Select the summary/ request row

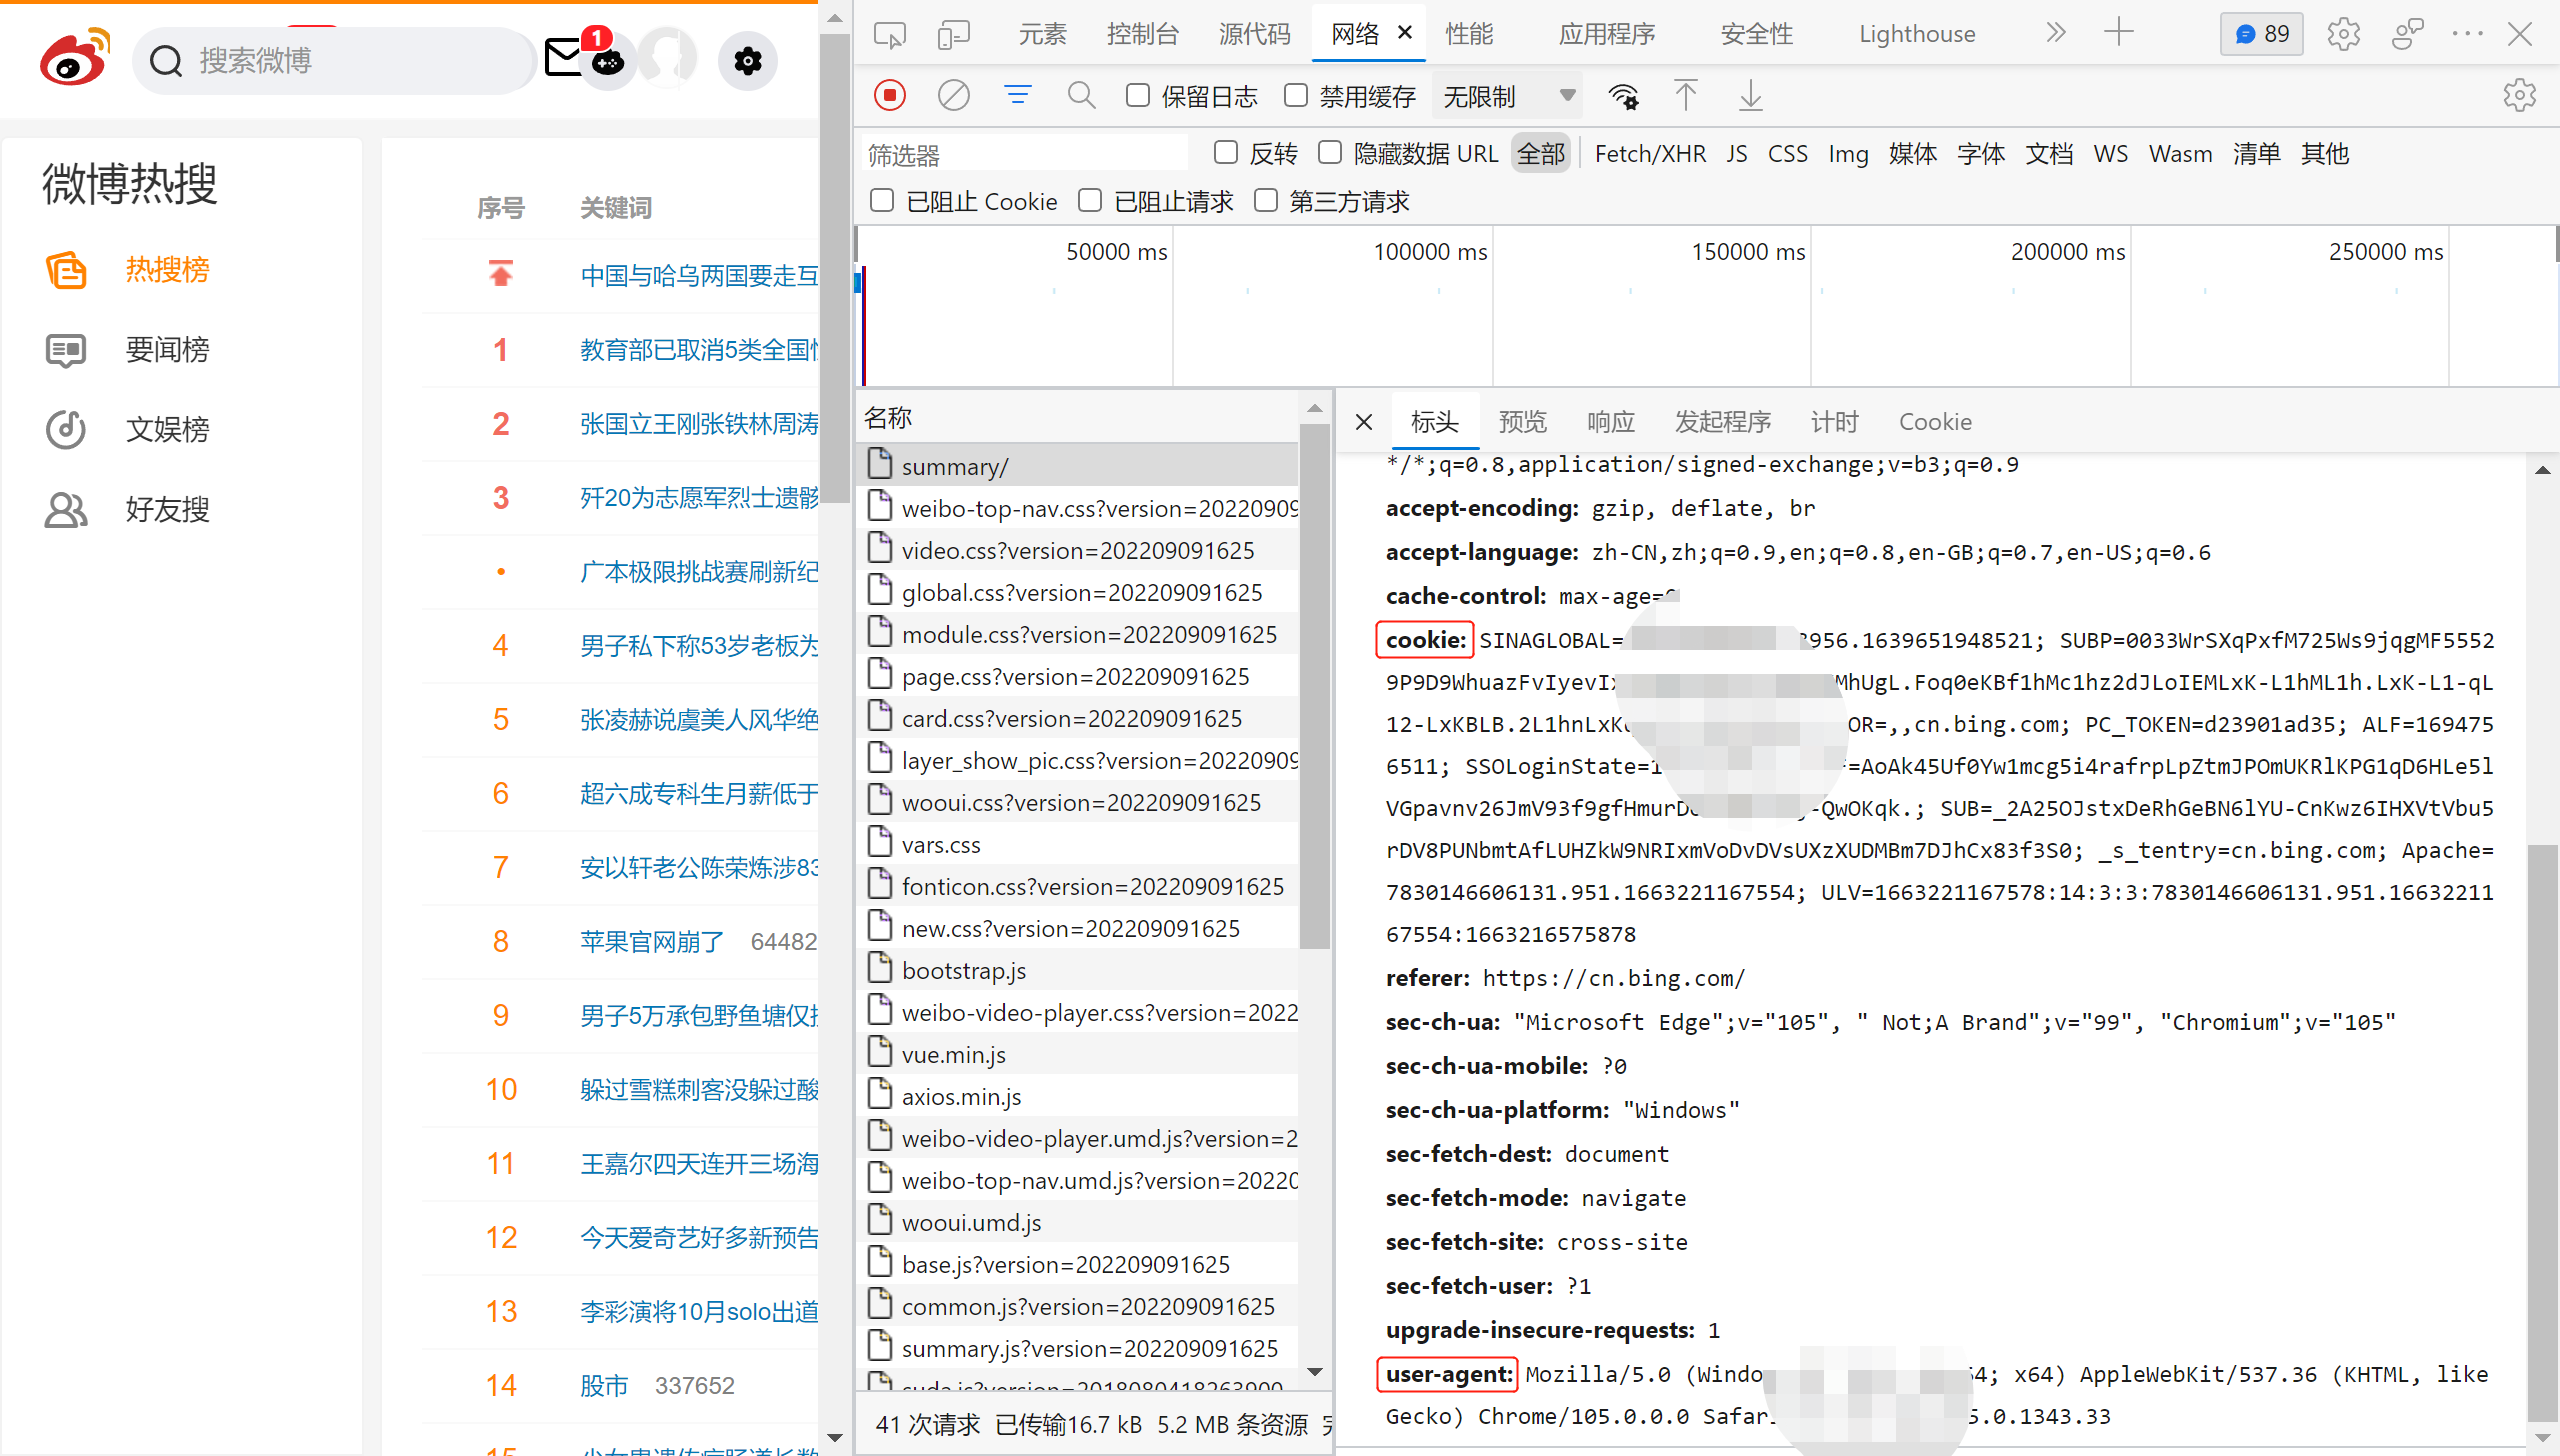1078,466
